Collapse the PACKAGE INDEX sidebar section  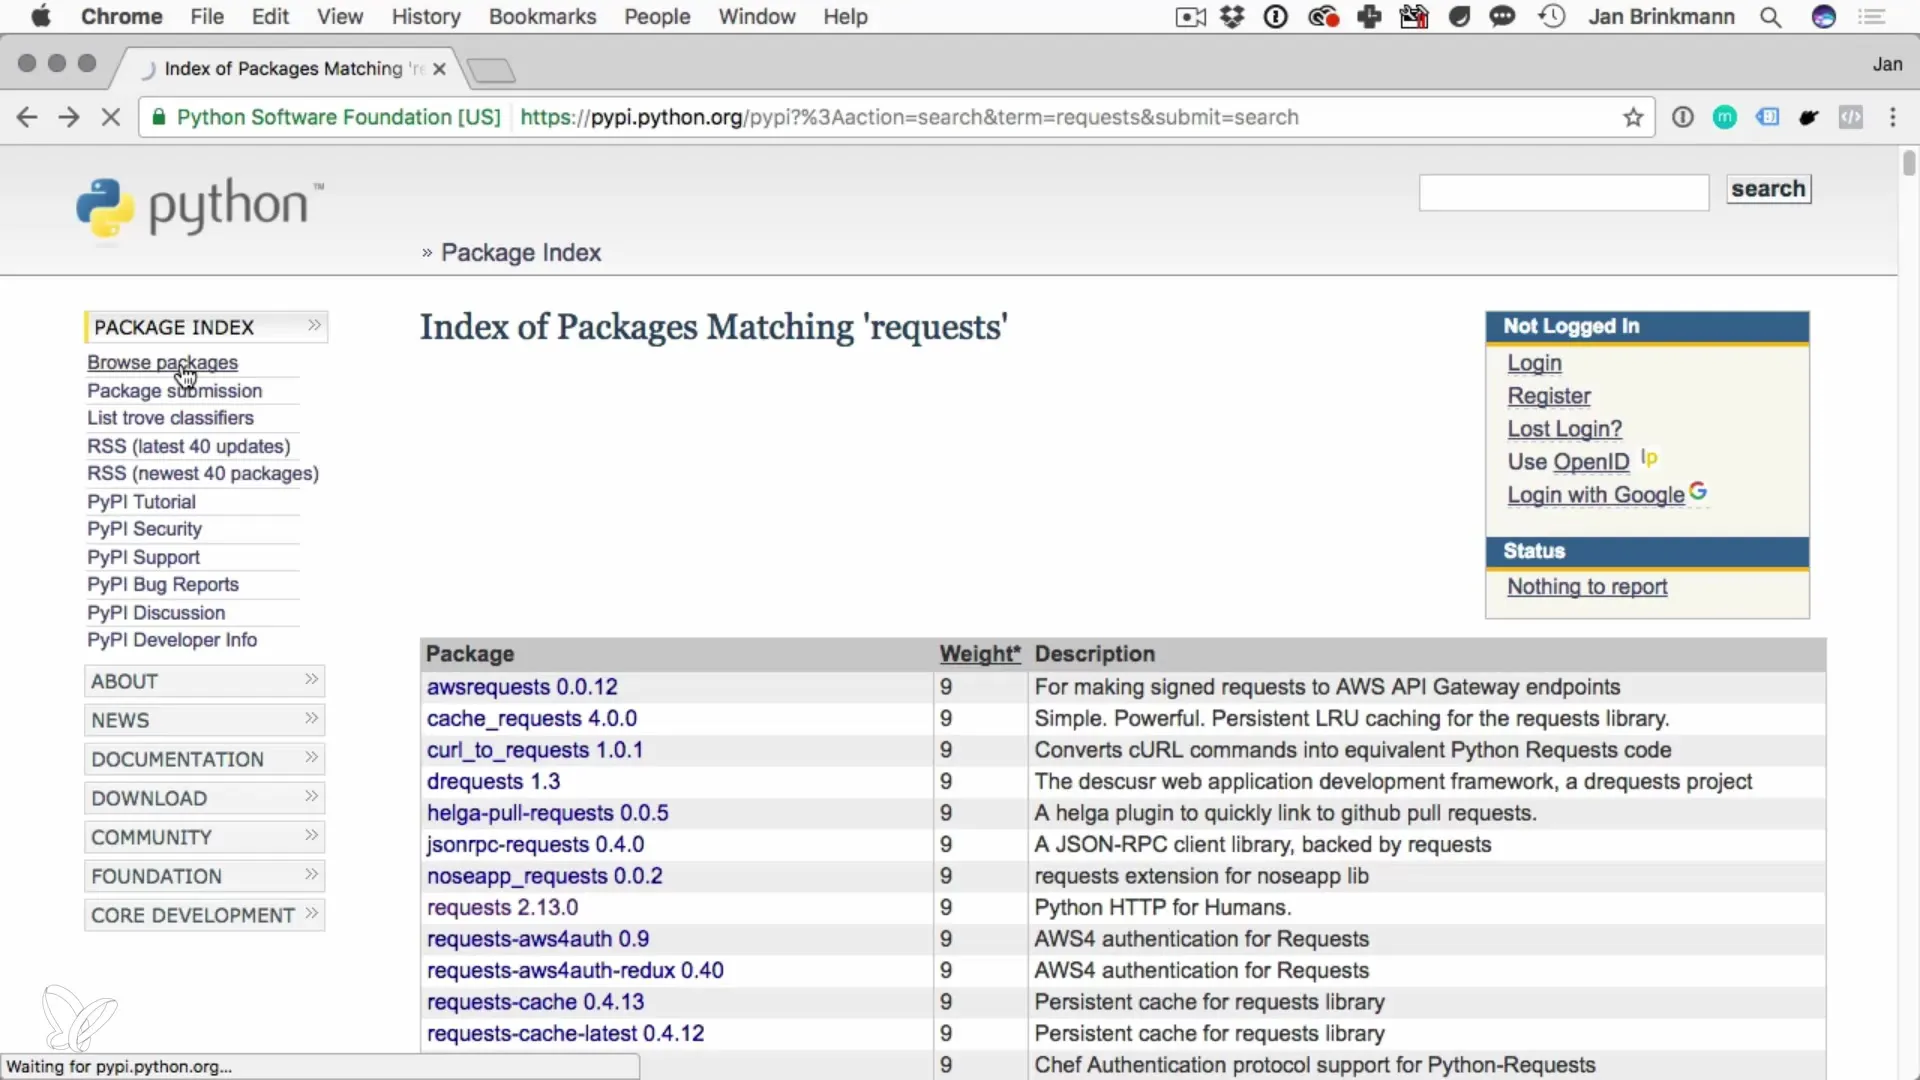(x=206, y=327)
